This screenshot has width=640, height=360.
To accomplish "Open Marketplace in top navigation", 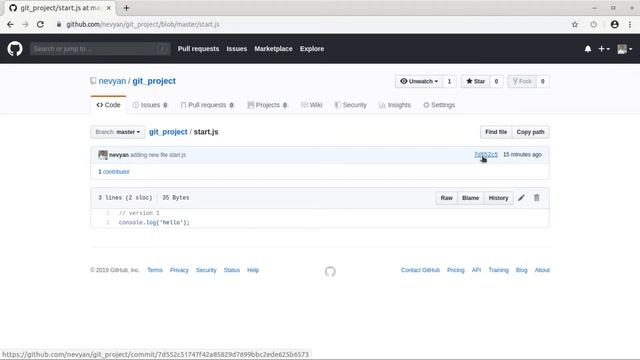I will [273, 49].
